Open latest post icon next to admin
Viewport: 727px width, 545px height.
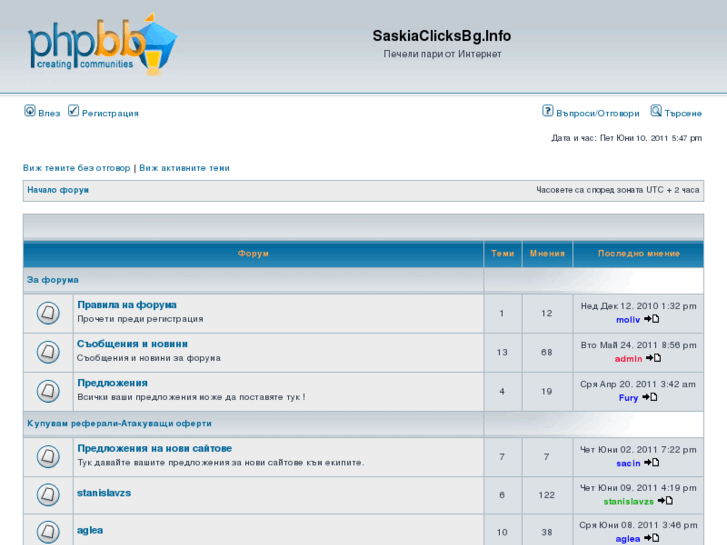click(654, 358)
